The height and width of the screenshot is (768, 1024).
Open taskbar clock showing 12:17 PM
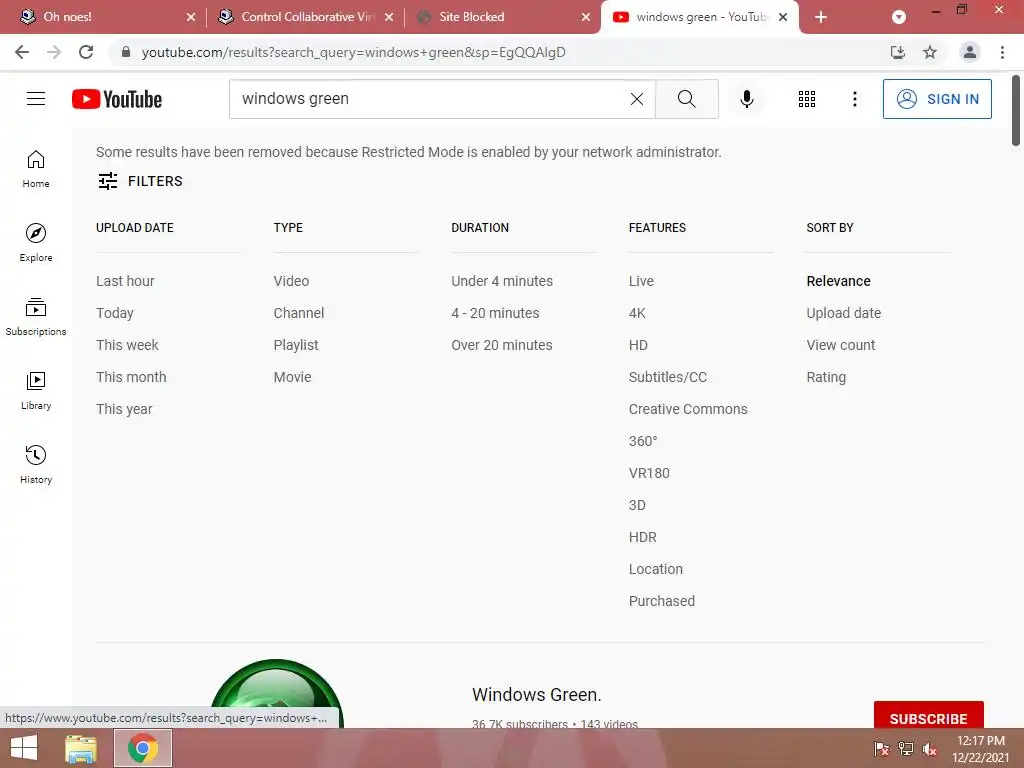coord(980,748)
